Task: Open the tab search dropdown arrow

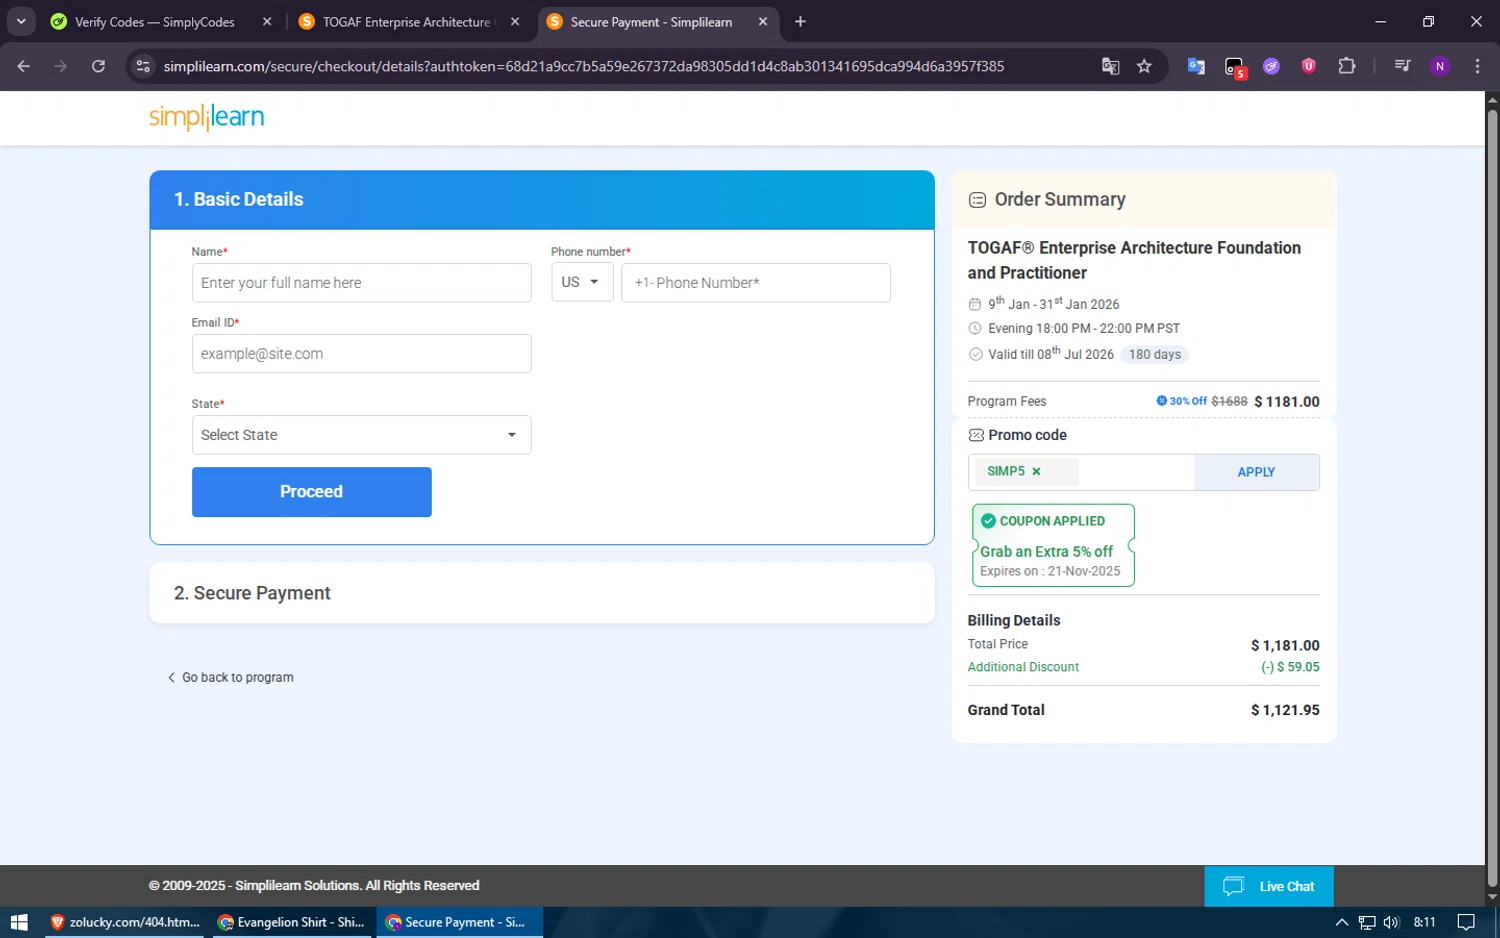Action: [x=21, y=22]
